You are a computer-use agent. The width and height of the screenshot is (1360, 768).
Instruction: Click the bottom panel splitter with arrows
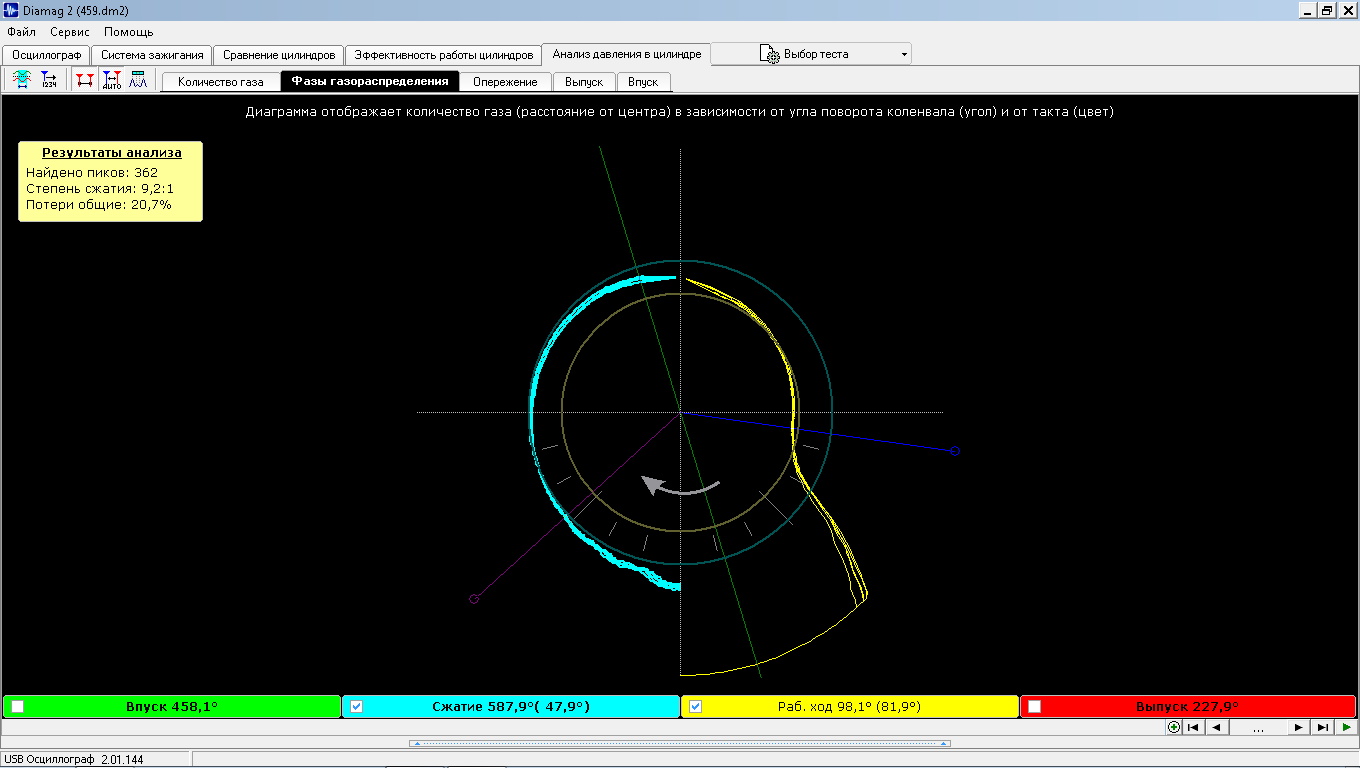[x=680, y=743]
